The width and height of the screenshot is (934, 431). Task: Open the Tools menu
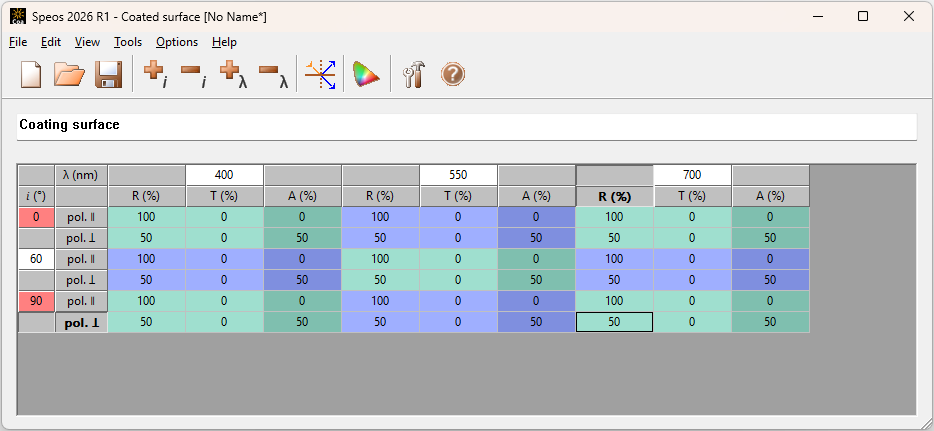click(128, 42)
